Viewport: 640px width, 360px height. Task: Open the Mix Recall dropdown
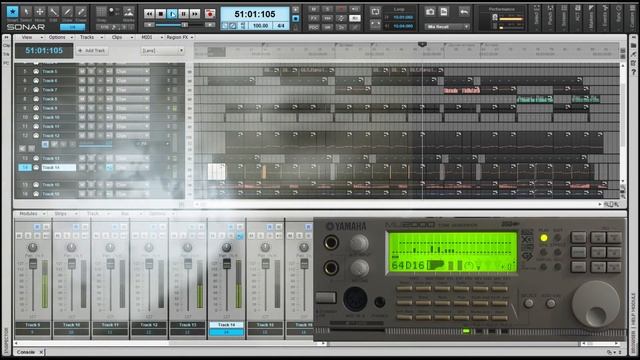(447, 27)
